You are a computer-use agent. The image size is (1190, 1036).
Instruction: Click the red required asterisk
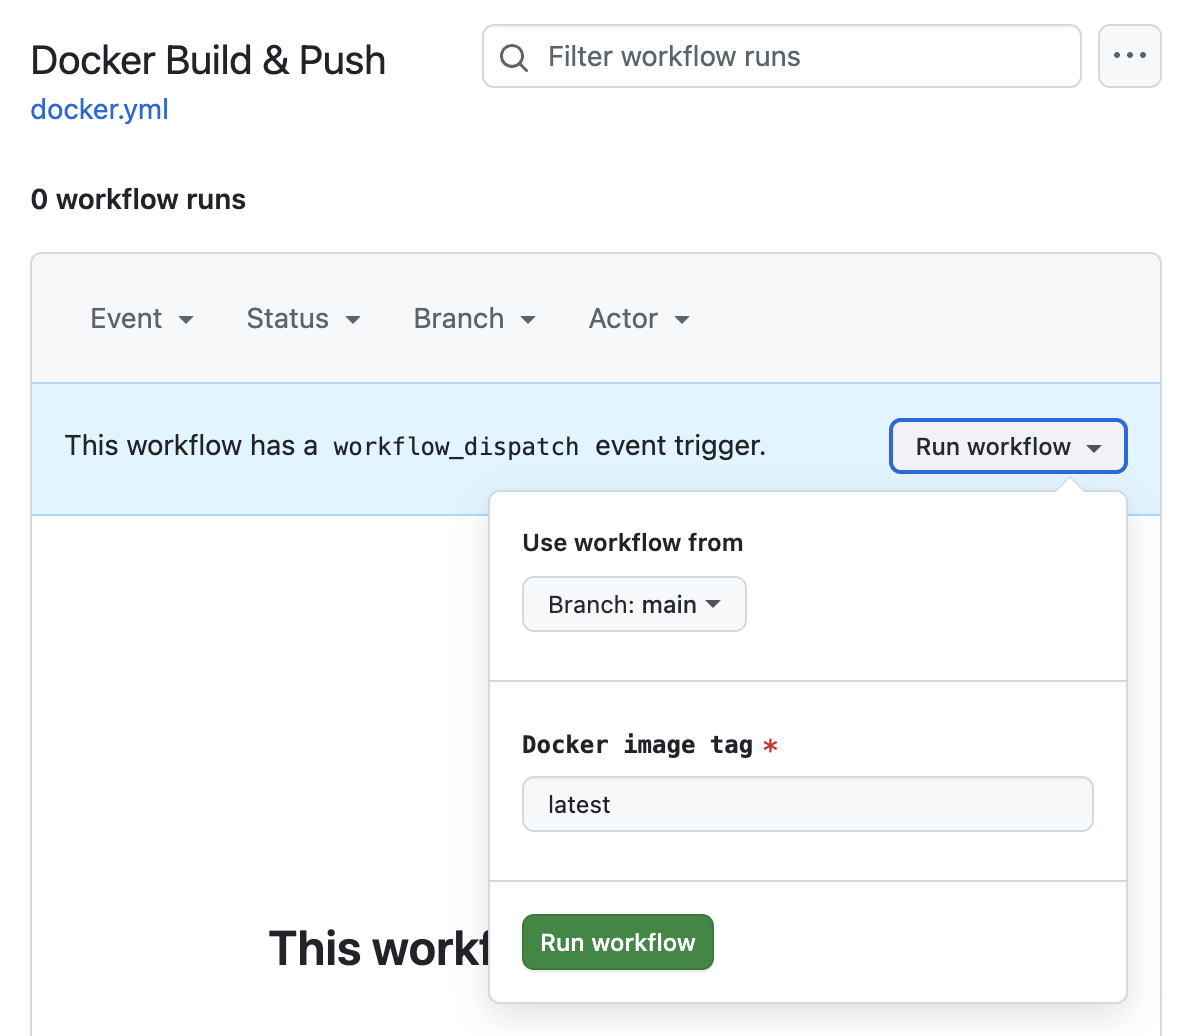[x=770, y=746]
